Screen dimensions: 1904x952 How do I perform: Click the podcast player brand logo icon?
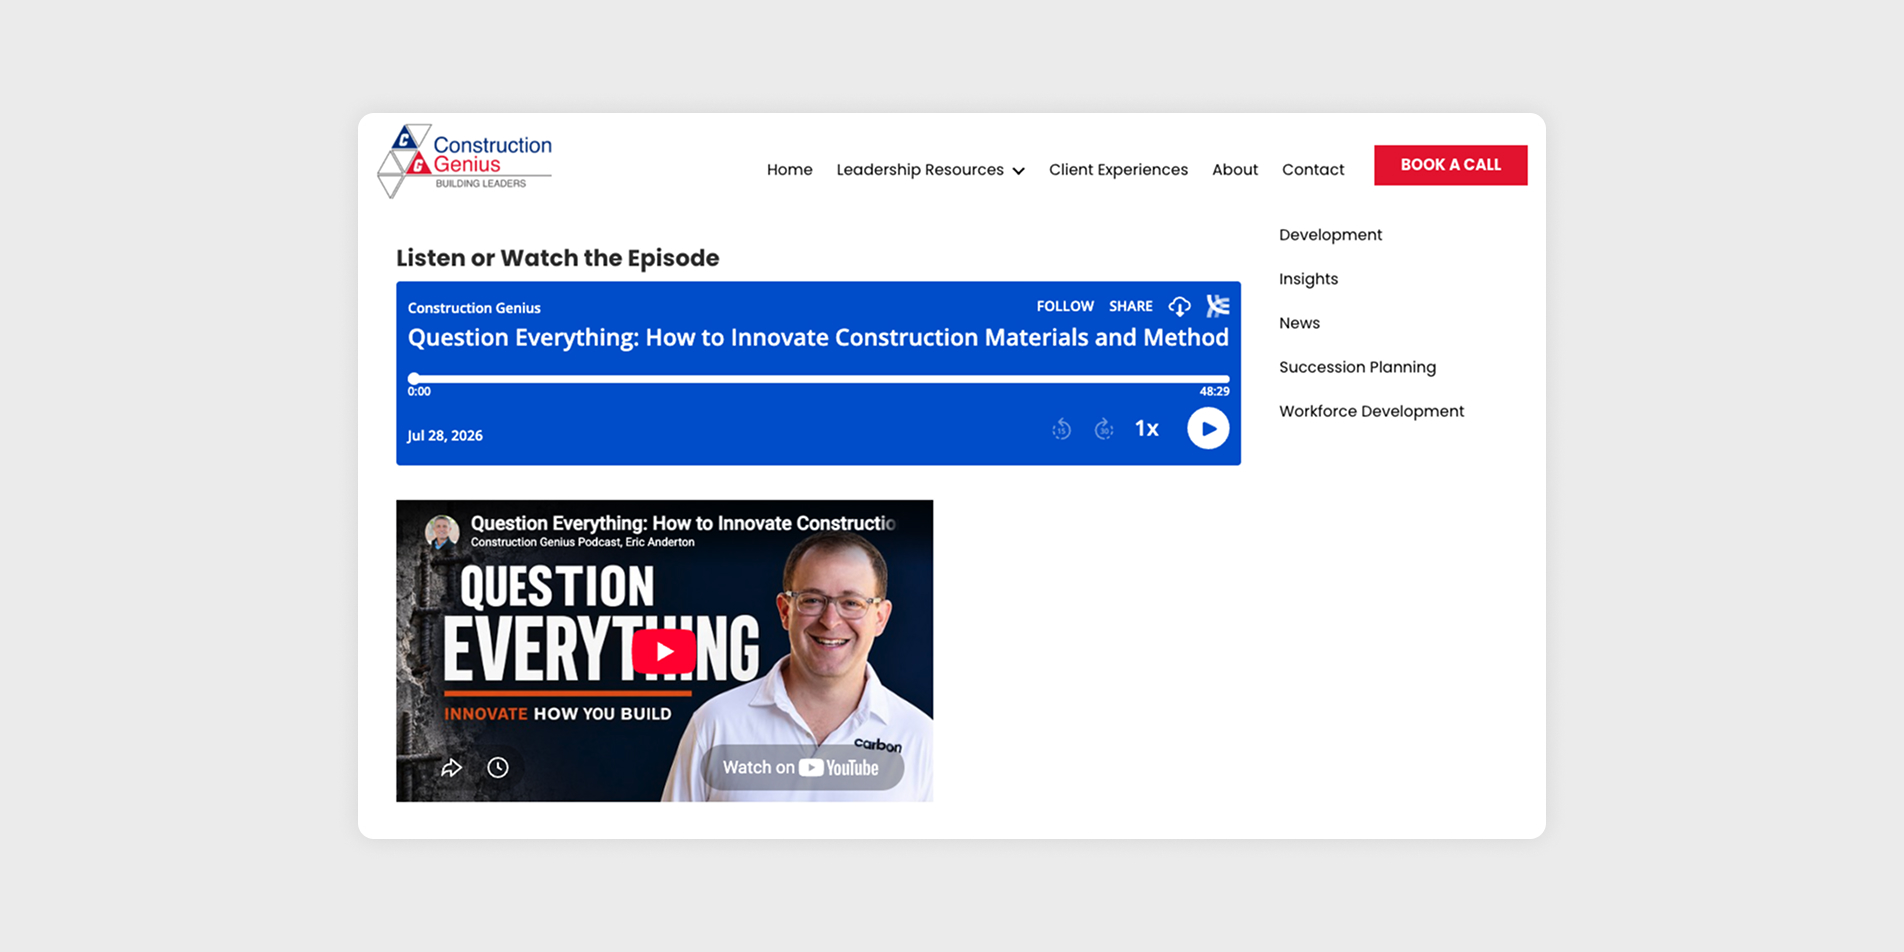tap(1218, 306)
